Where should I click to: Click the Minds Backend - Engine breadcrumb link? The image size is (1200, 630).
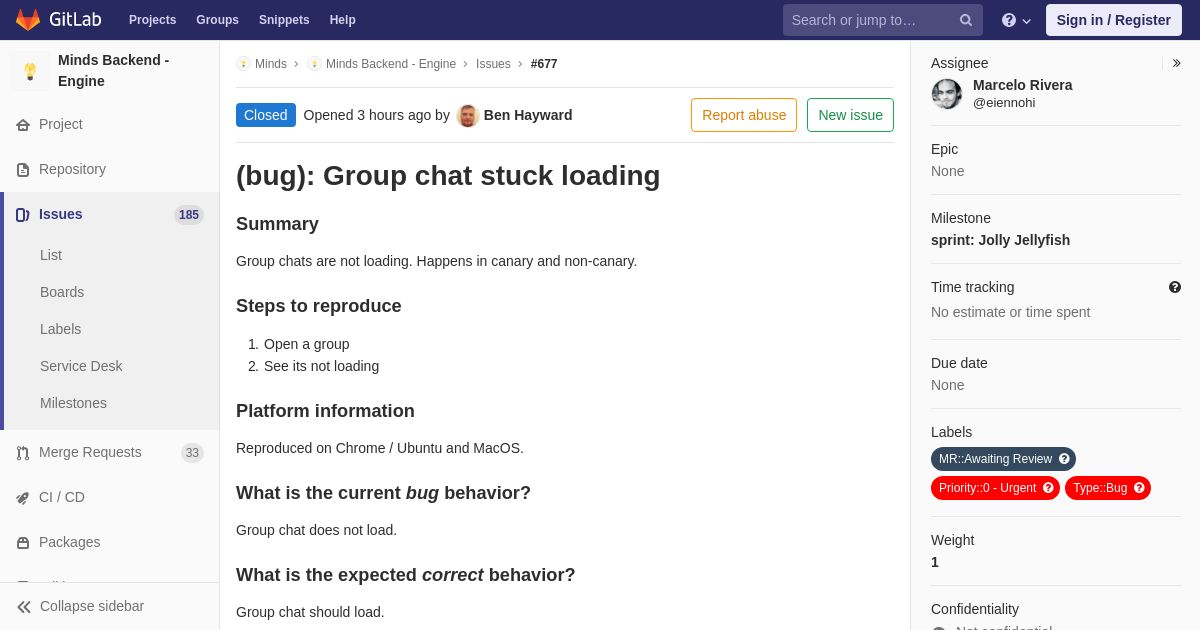(x=391, y=64)
